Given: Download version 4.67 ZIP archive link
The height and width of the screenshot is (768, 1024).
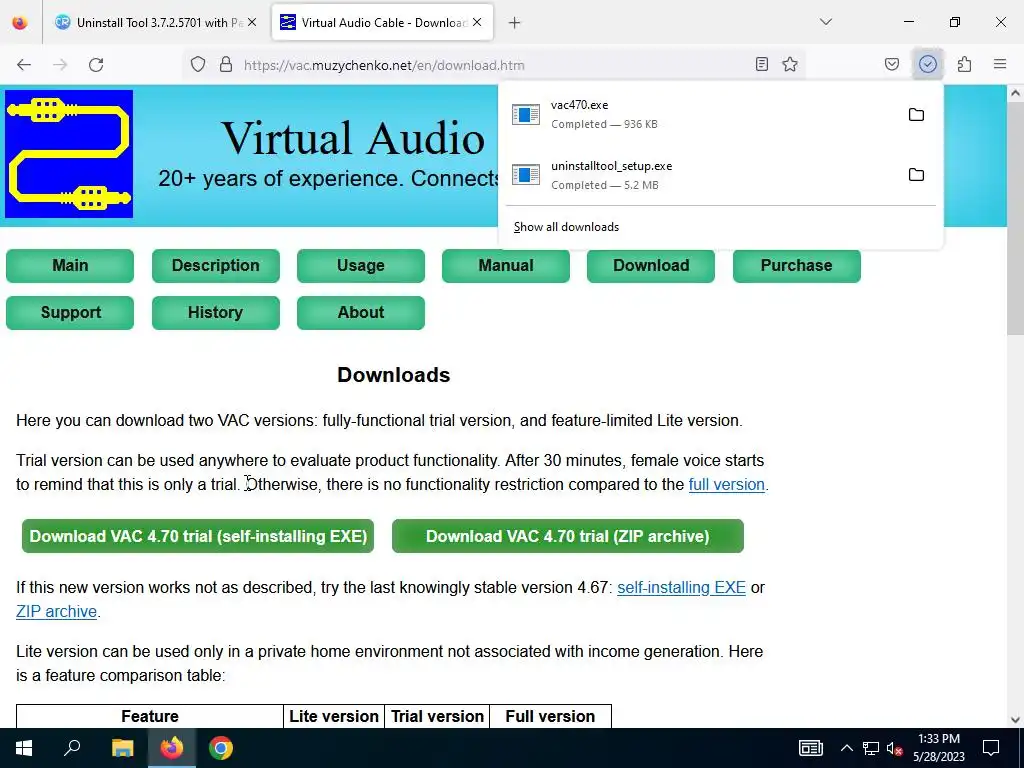Looking at the screenshot, I should pos(56,612).
